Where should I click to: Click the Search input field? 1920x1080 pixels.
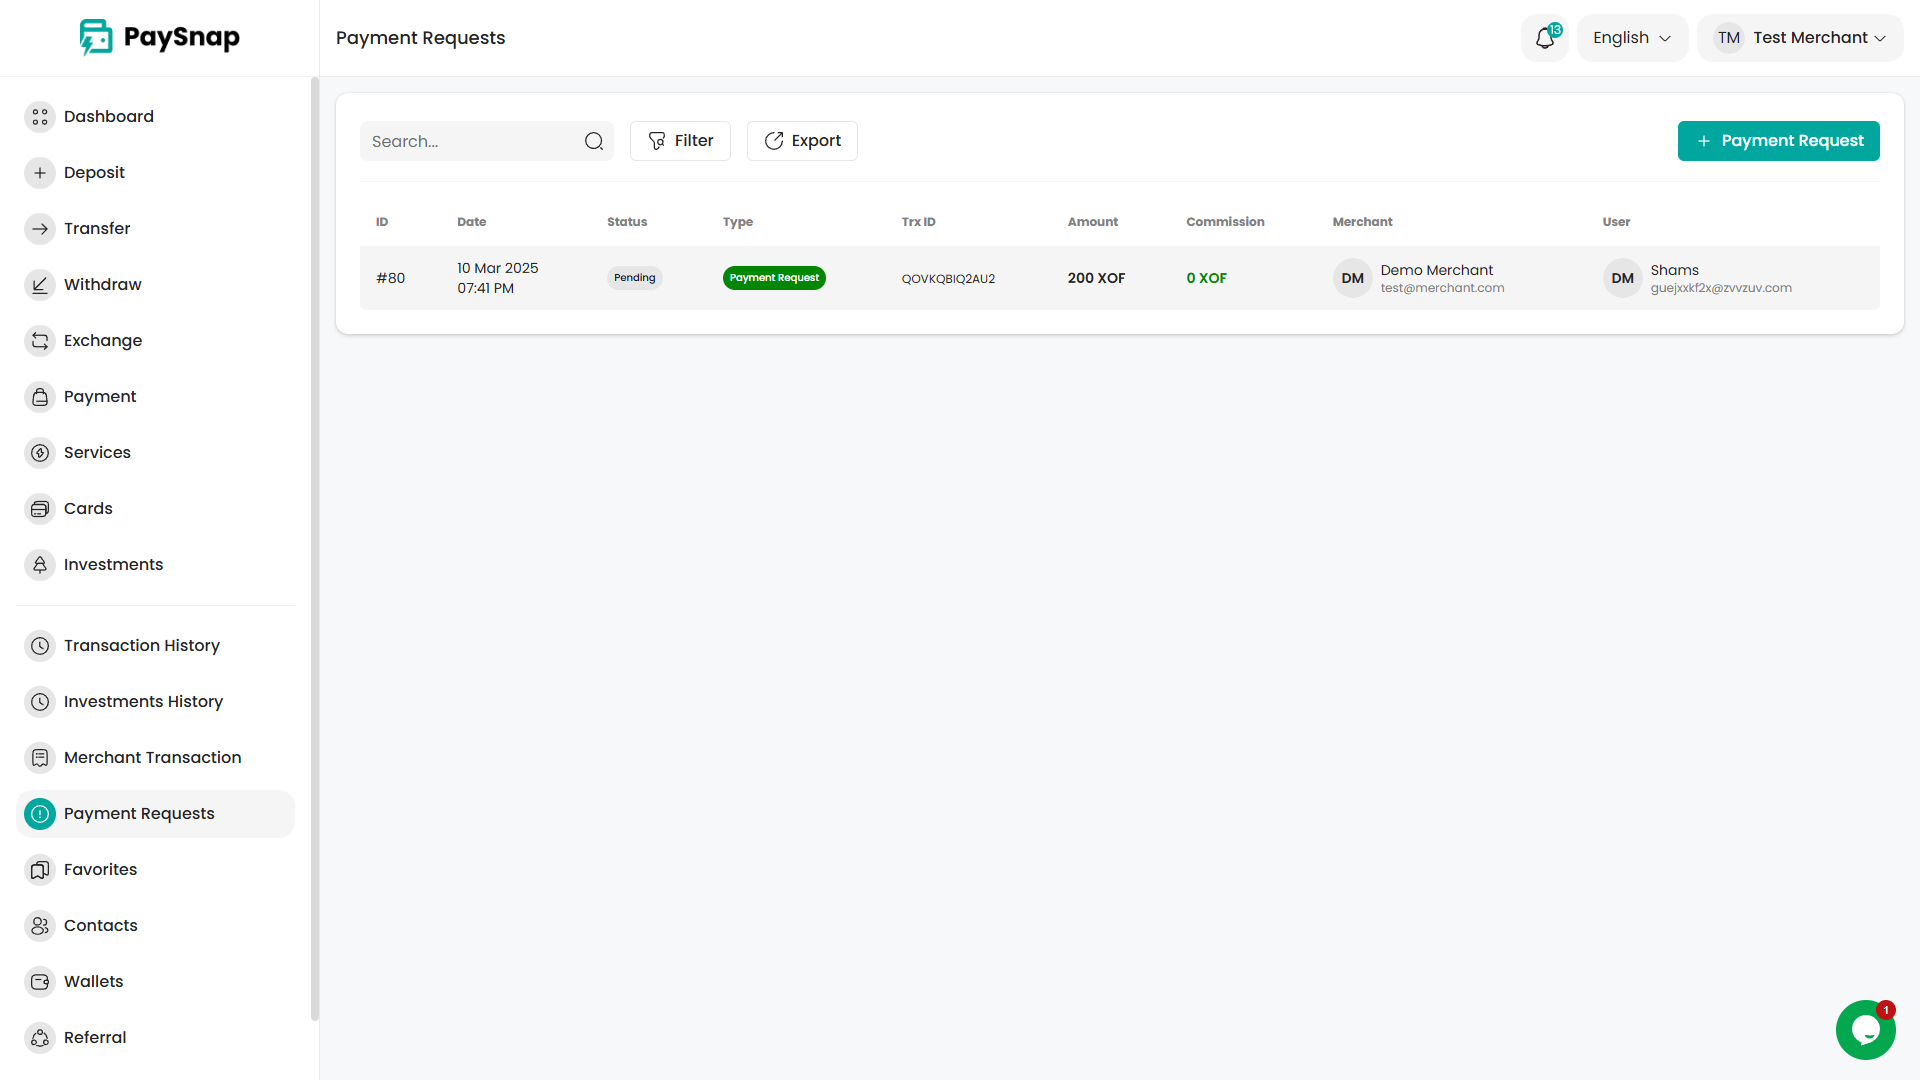pyautogui.click(x=470, y=141)
